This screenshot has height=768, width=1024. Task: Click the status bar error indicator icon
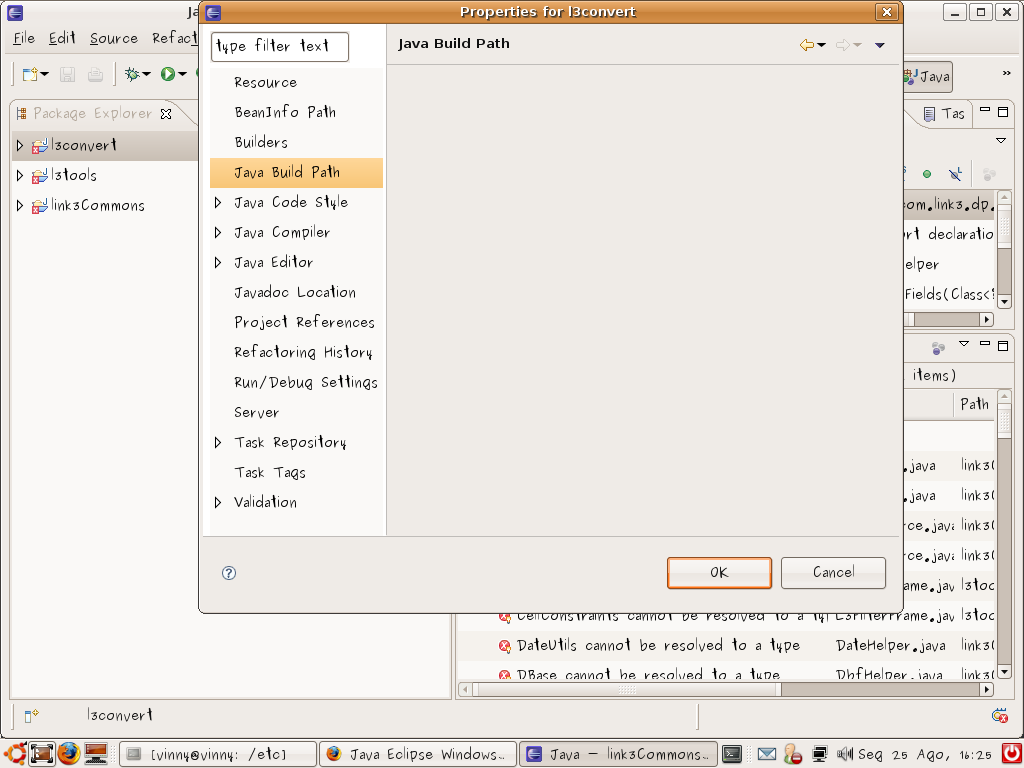point(999,716)
